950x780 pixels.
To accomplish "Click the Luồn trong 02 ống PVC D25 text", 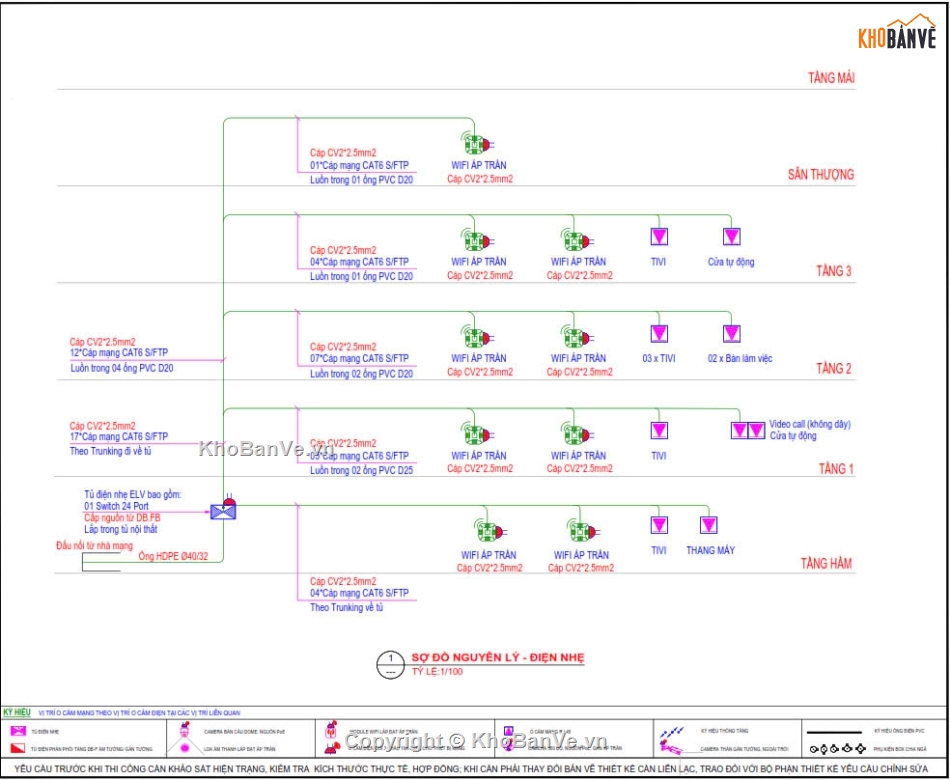I will click(x=362, y=470).
